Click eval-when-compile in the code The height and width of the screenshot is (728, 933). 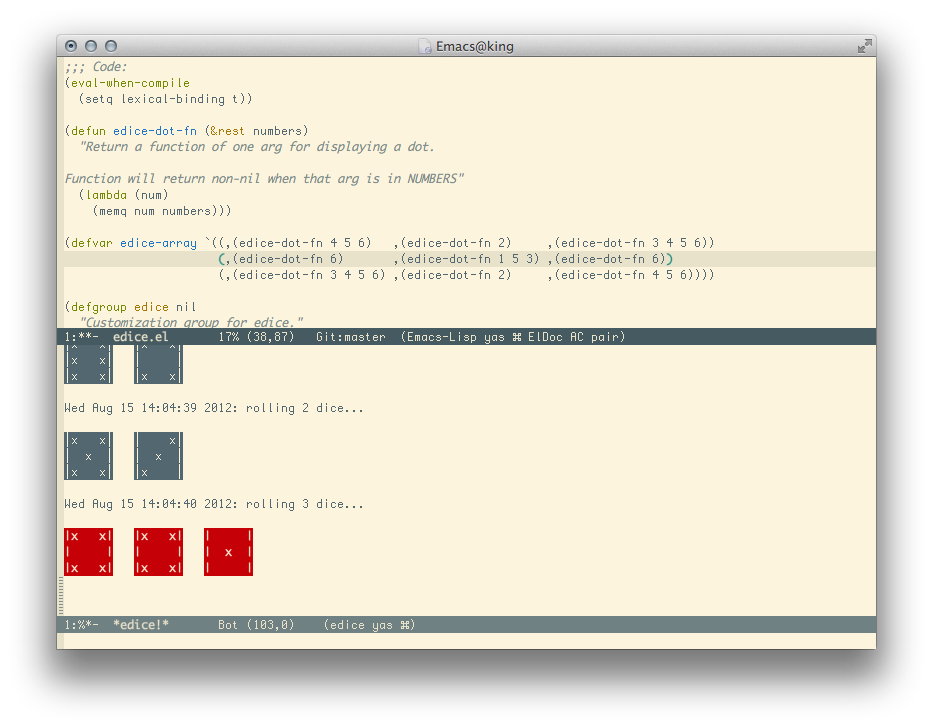[130, 83]
